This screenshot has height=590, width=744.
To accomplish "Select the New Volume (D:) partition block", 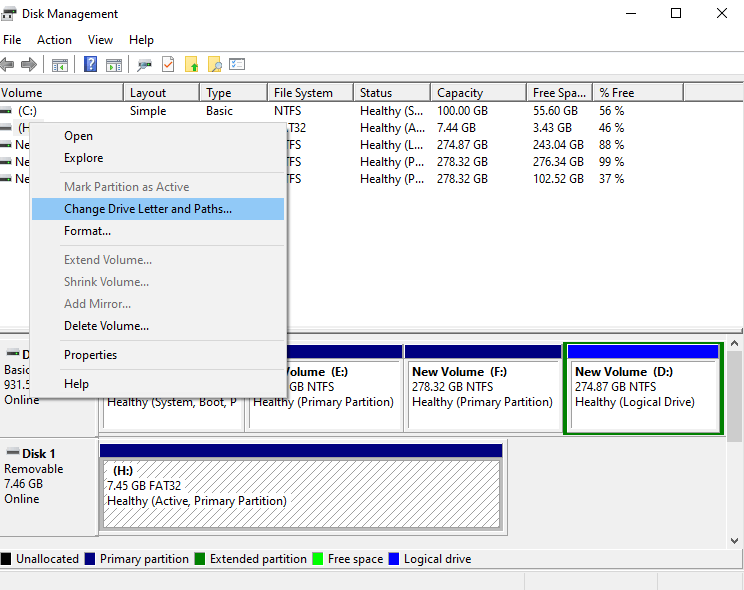I will [643, 388].
